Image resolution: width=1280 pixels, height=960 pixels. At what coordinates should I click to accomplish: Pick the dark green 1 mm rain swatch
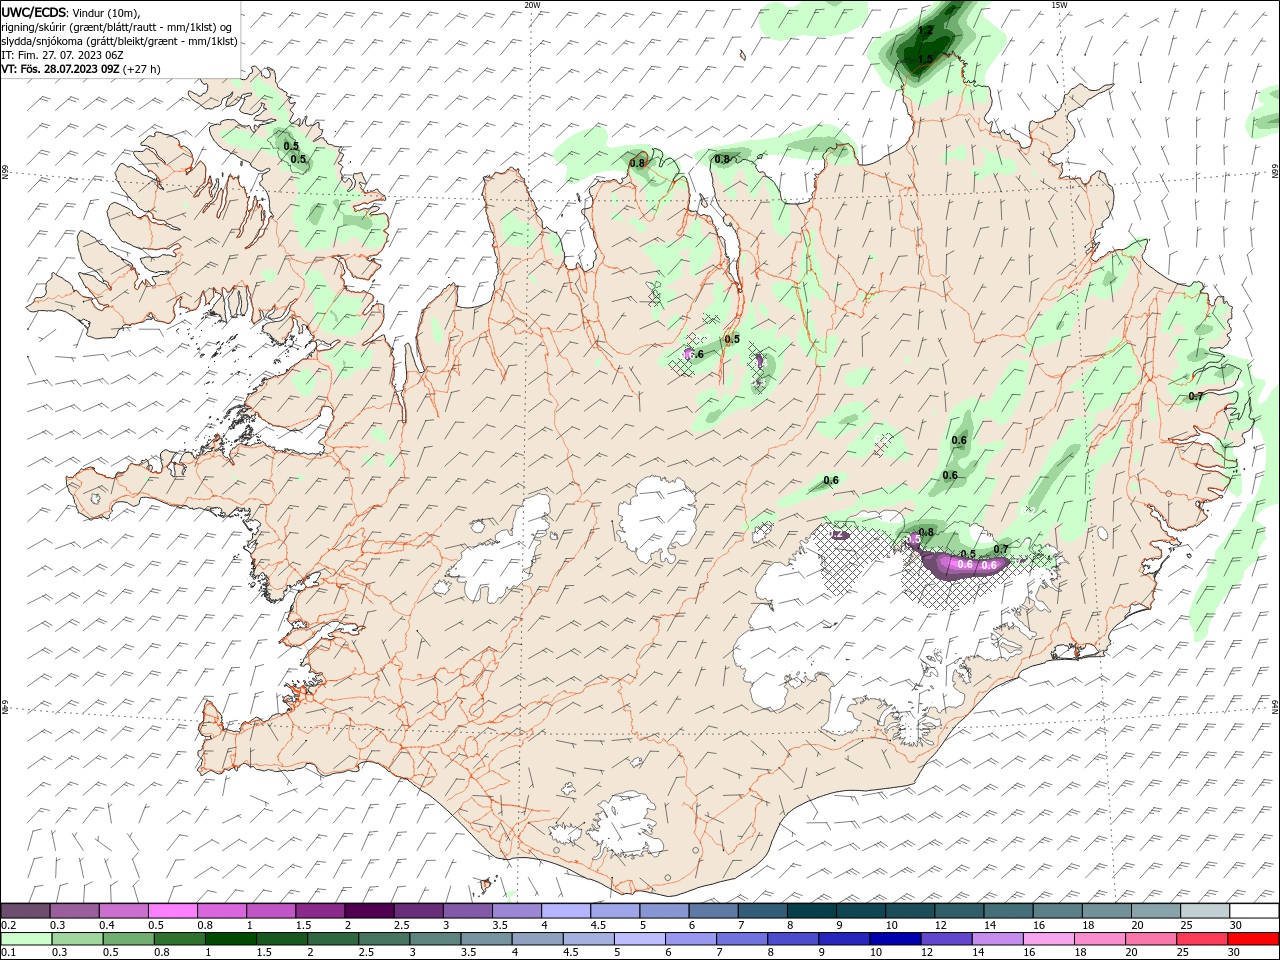pos(230,939)
